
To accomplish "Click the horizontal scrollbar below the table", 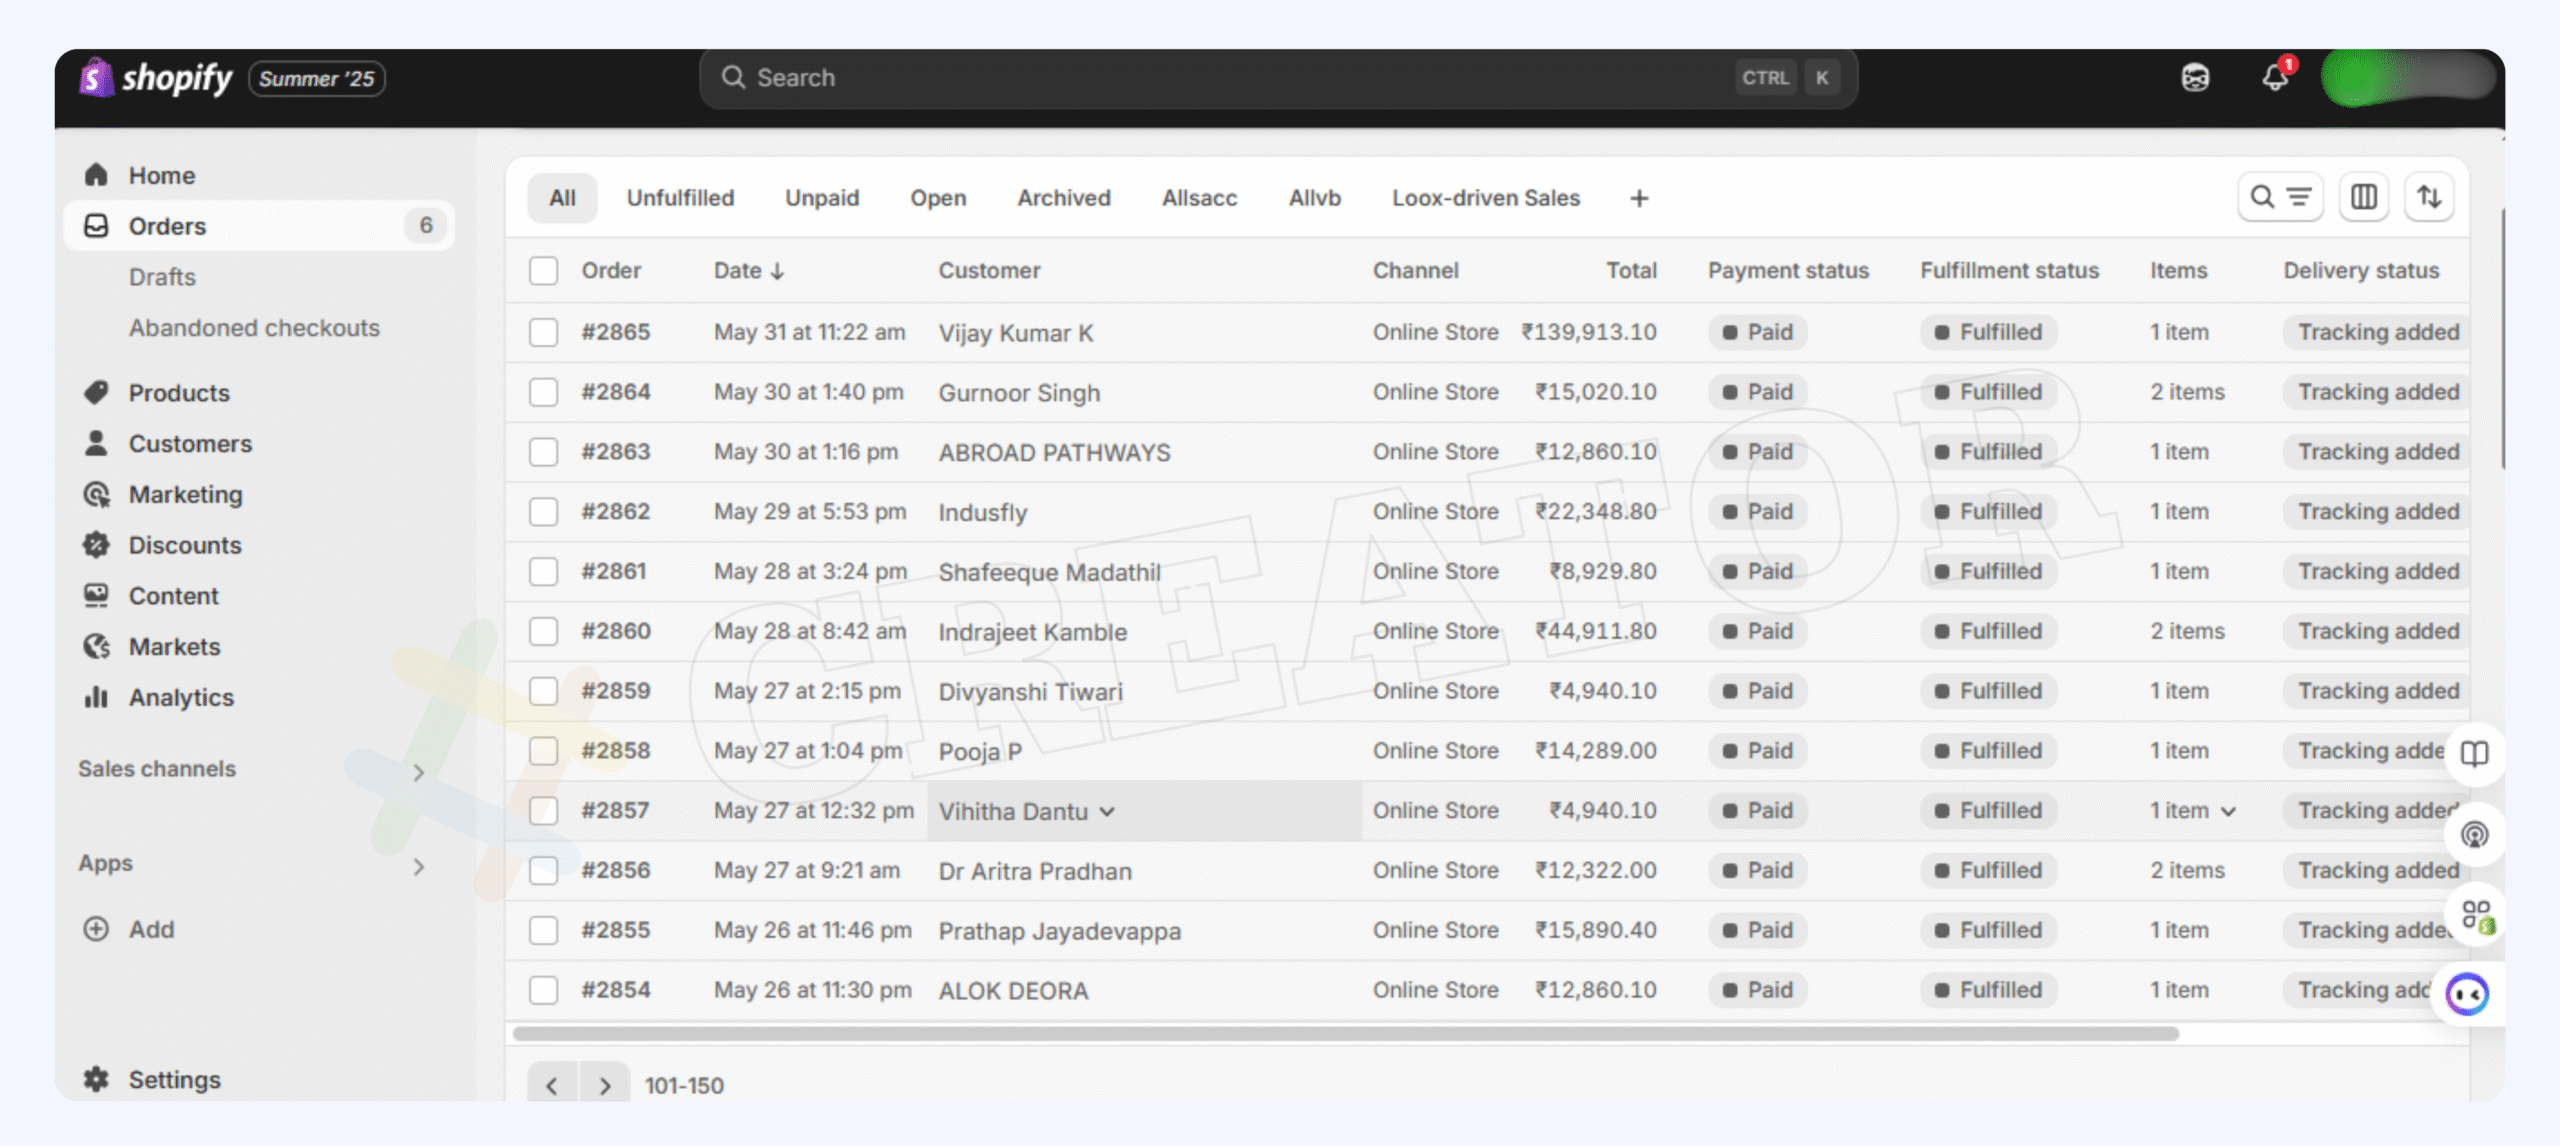I will click(x=1345, y=1033).
